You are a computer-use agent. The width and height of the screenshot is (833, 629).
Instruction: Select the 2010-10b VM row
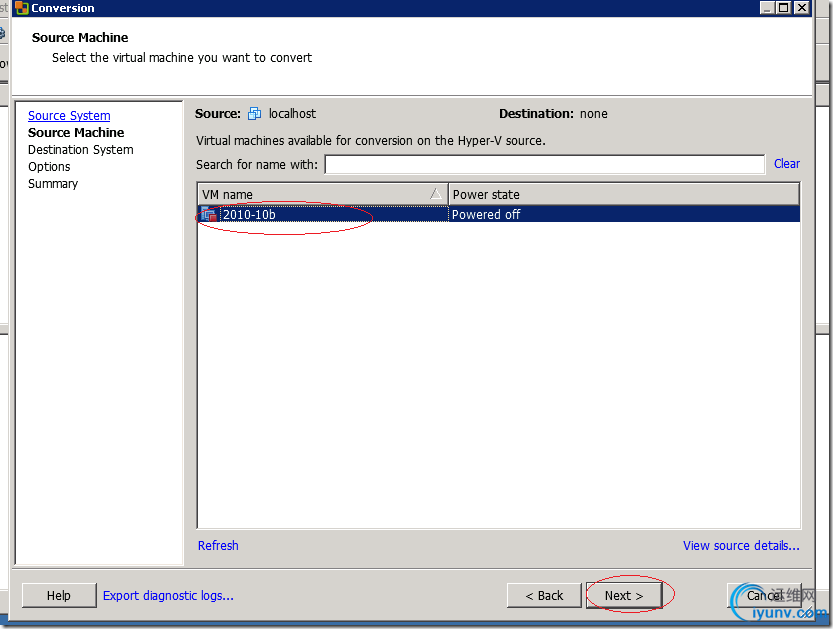[x=499, y=214]
